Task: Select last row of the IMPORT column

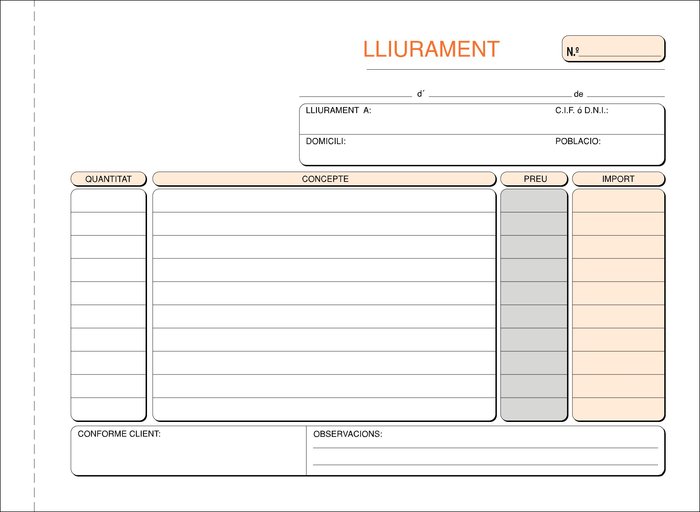Action: (618, 409)
